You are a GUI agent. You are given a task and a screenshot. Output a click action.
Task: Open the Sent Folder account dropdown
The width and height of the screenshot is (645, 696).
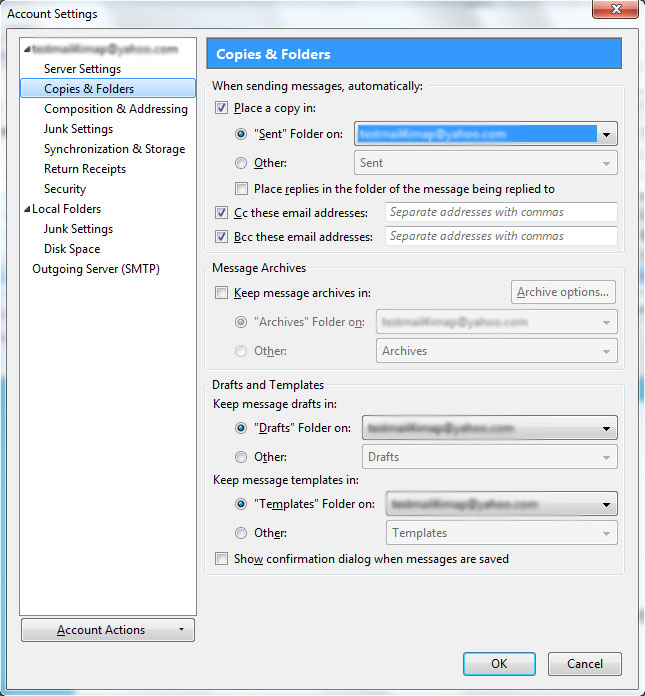[606, 134]
